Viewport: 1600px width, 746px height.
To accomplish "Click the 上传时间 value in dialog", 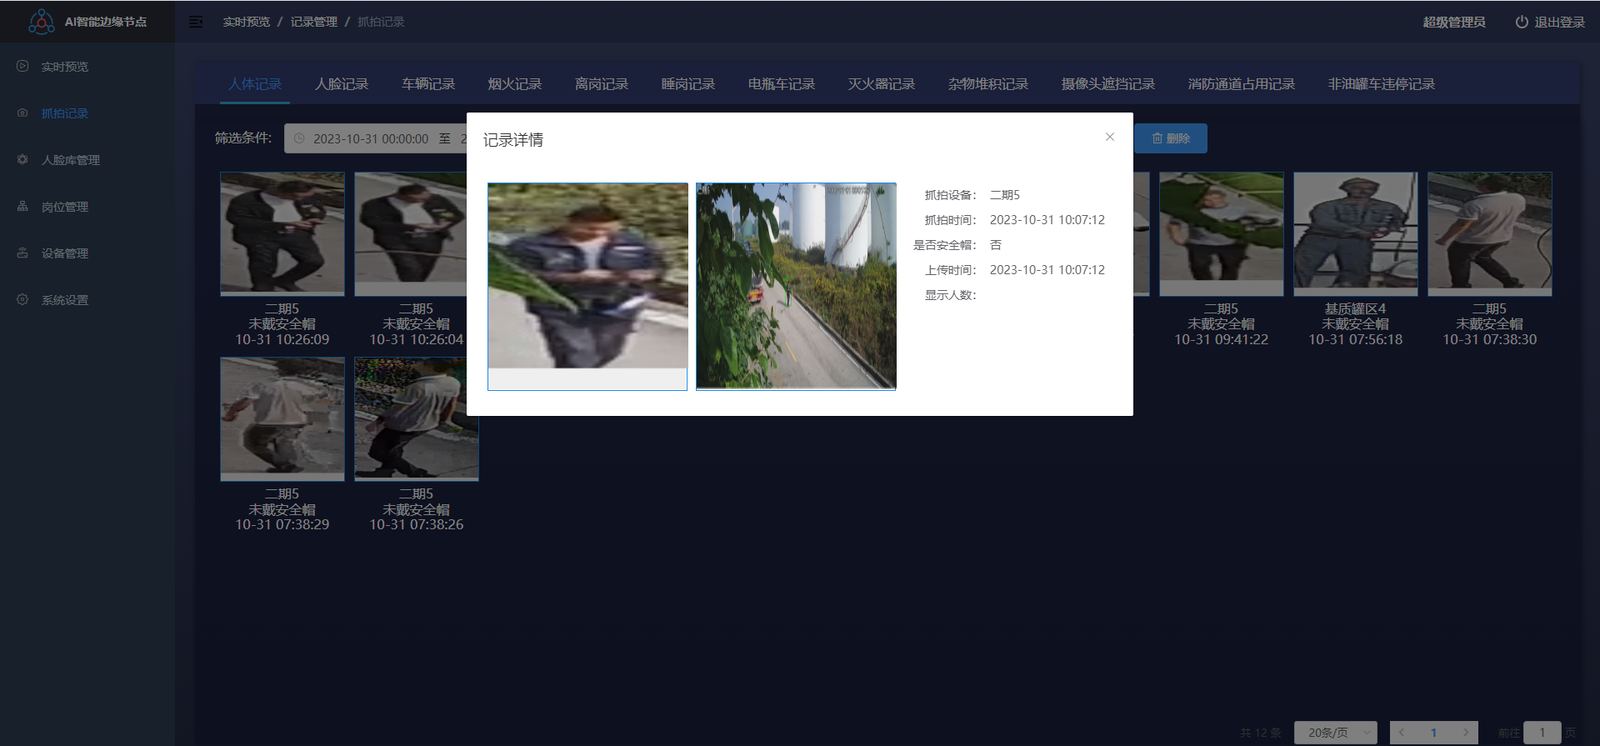I will point(1047,270).
